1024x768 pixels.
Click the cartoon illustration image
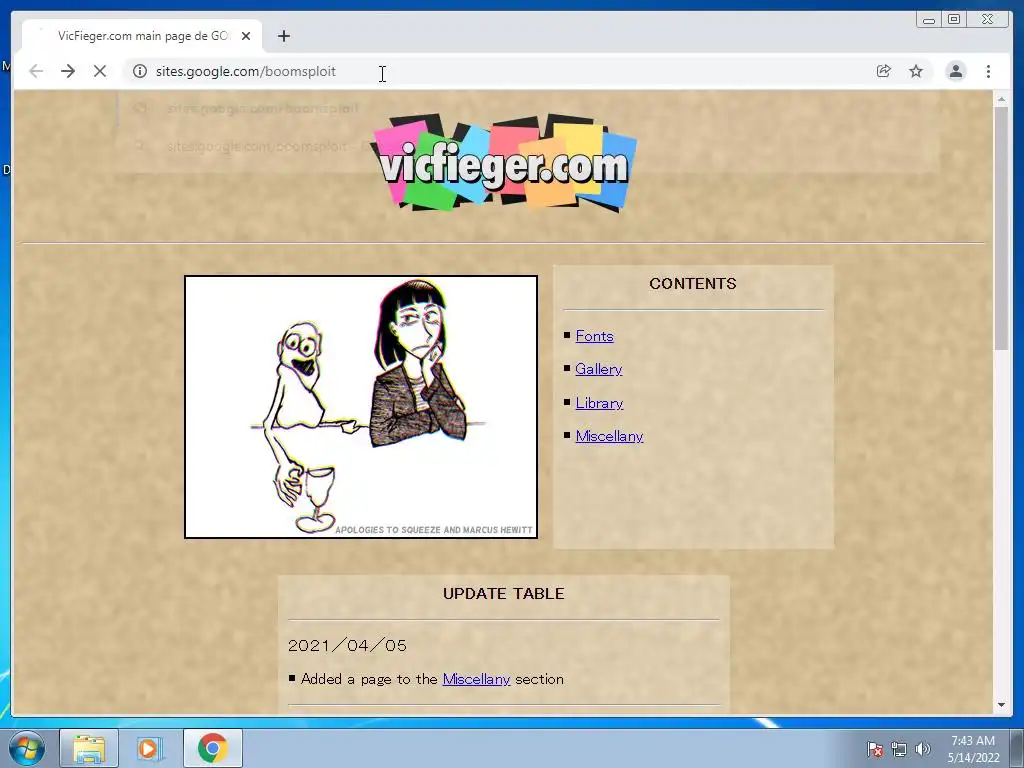pos(361,407)
